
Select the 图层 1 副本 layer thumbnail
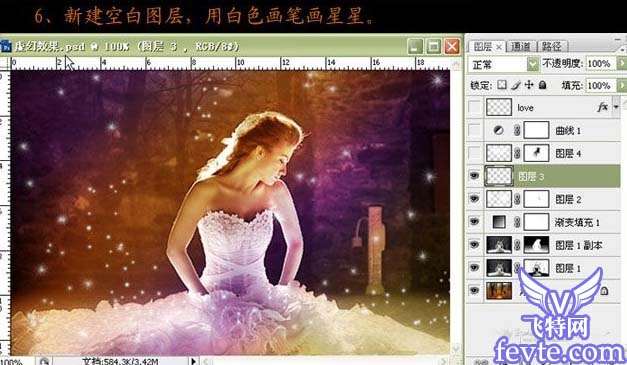pyautogui.click(x=499, y=245)
